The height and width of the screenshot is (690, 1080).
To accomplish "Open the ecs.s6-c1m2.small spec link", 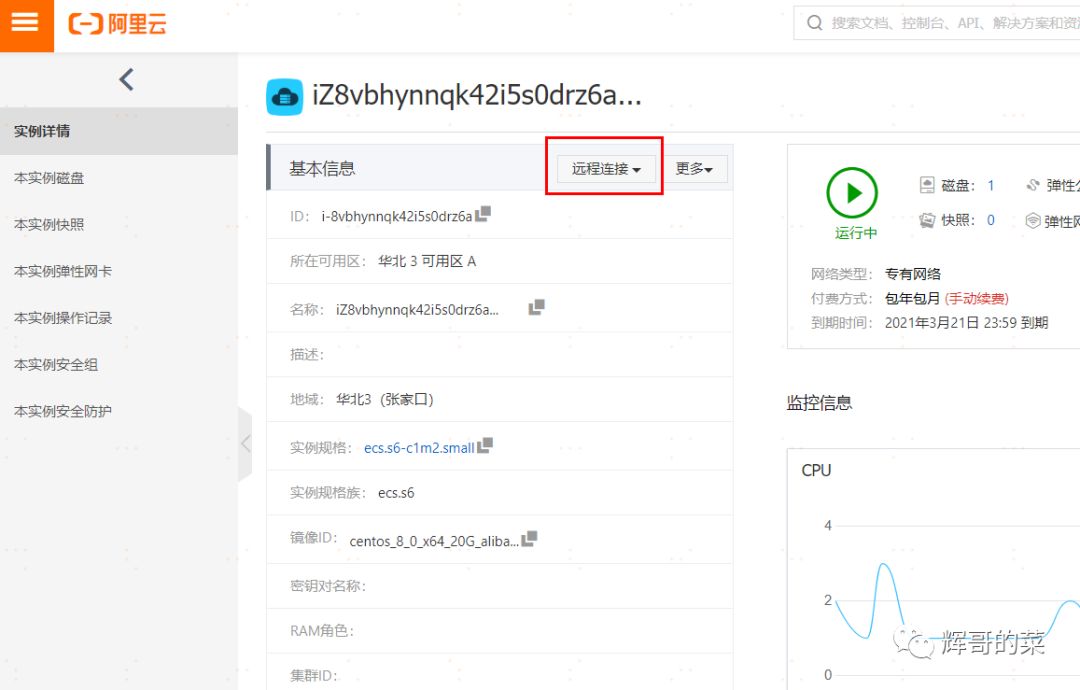I will (419, 448).
